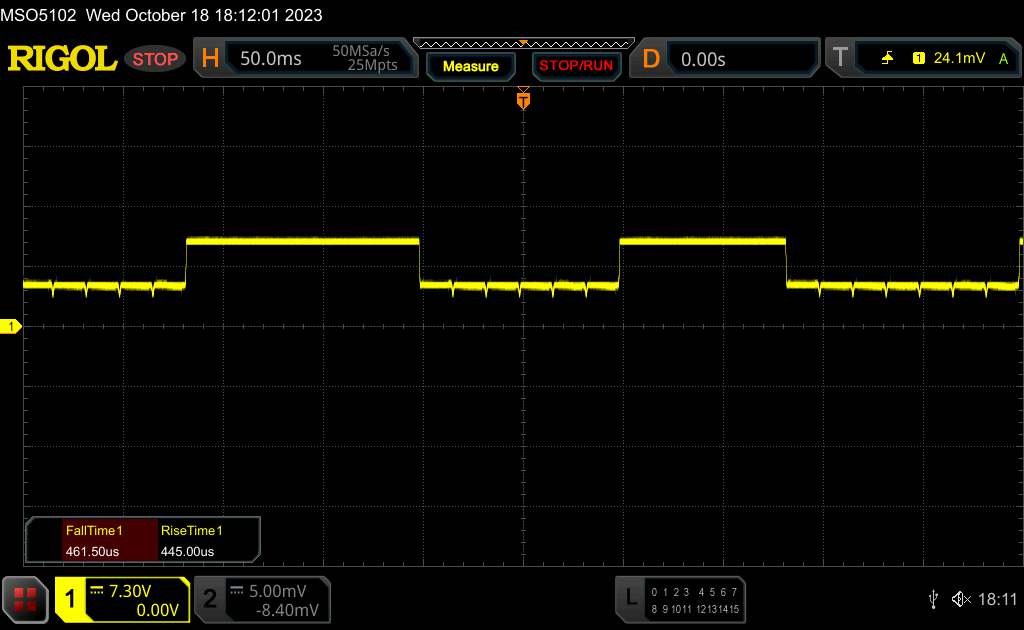The height and width of the screenshot is (630, 1024).
Task: Open the horizontal timebase H menu
Action: pyautogui.click(x=210, y=59)
